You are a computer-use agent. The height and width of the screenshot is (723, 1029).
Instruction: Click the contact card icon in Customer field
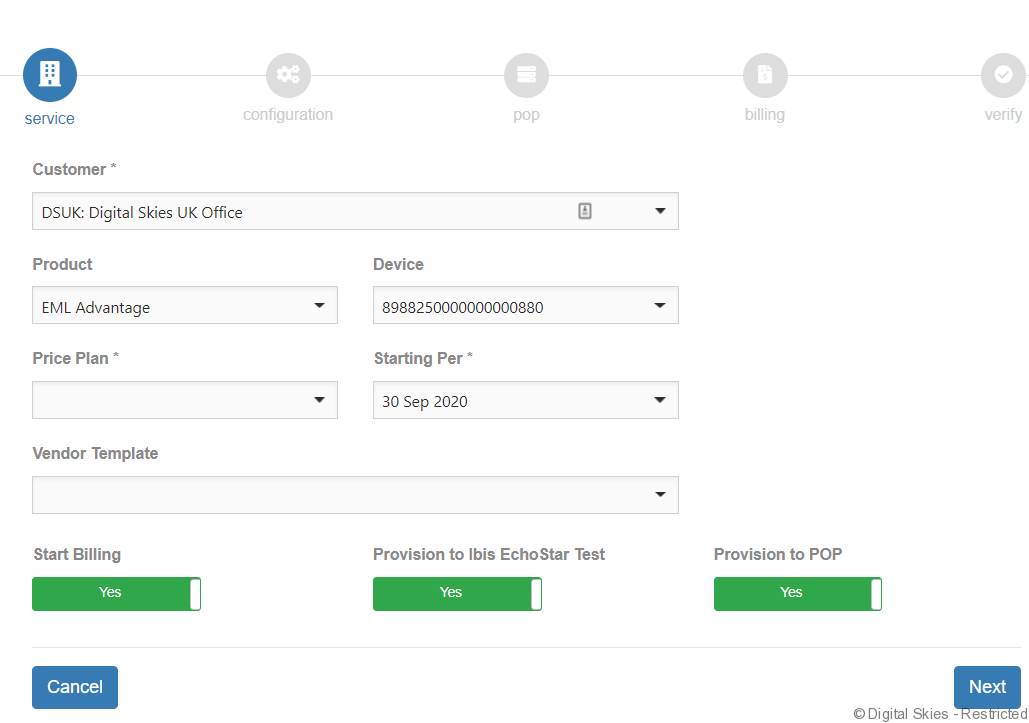(585, 211)
